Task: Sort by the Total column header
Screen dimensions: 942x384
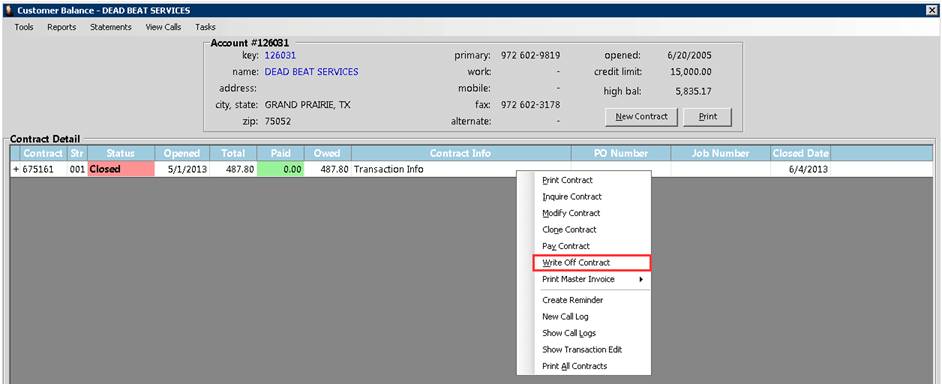Action: (x=232, y=153)
